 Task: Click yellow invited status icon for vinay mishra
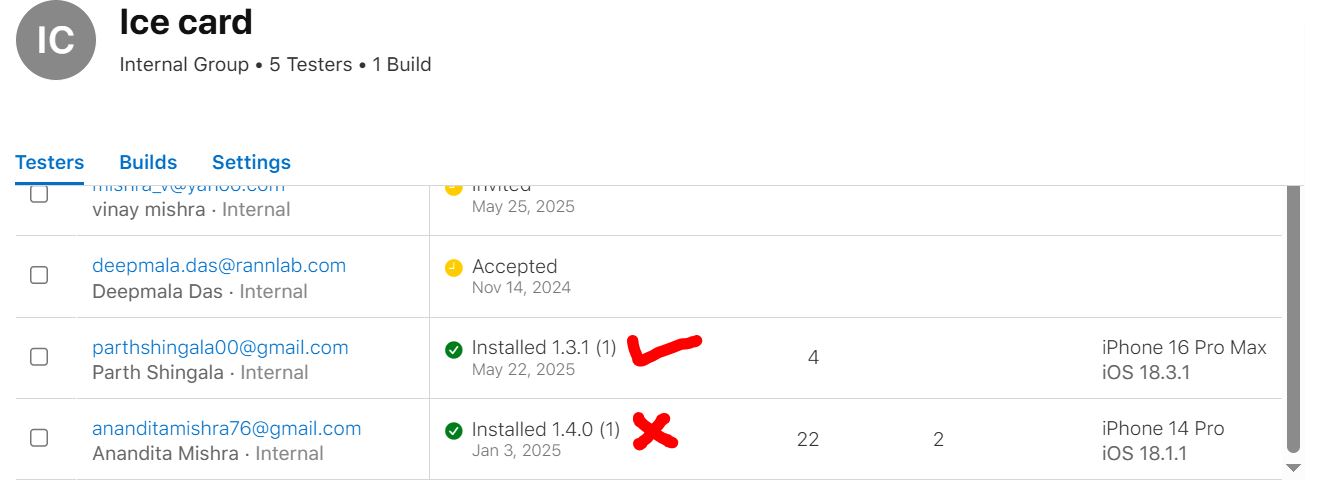pos(453,189)
